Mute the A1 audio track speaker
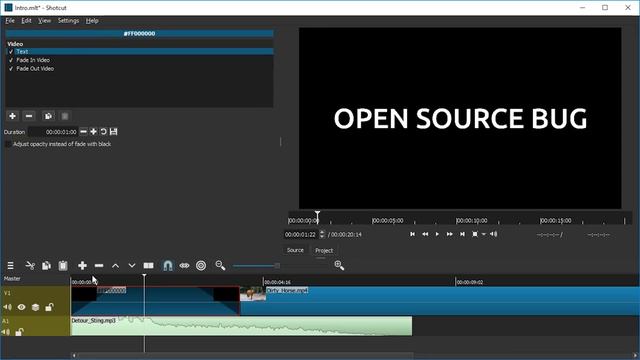Screen dimensions: 640x360 click(5, 332)
